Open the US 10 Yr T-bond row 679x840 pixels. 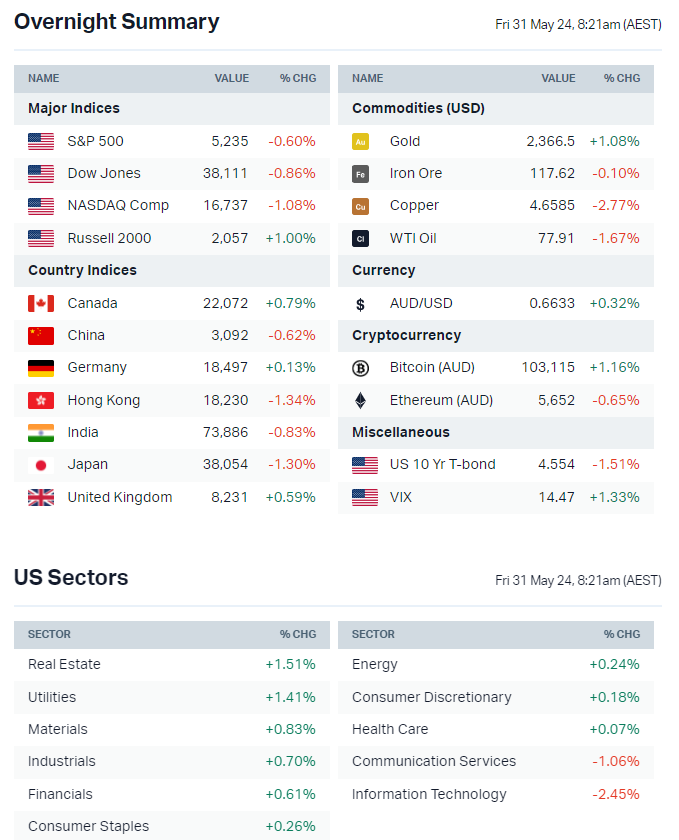(442, 464)
